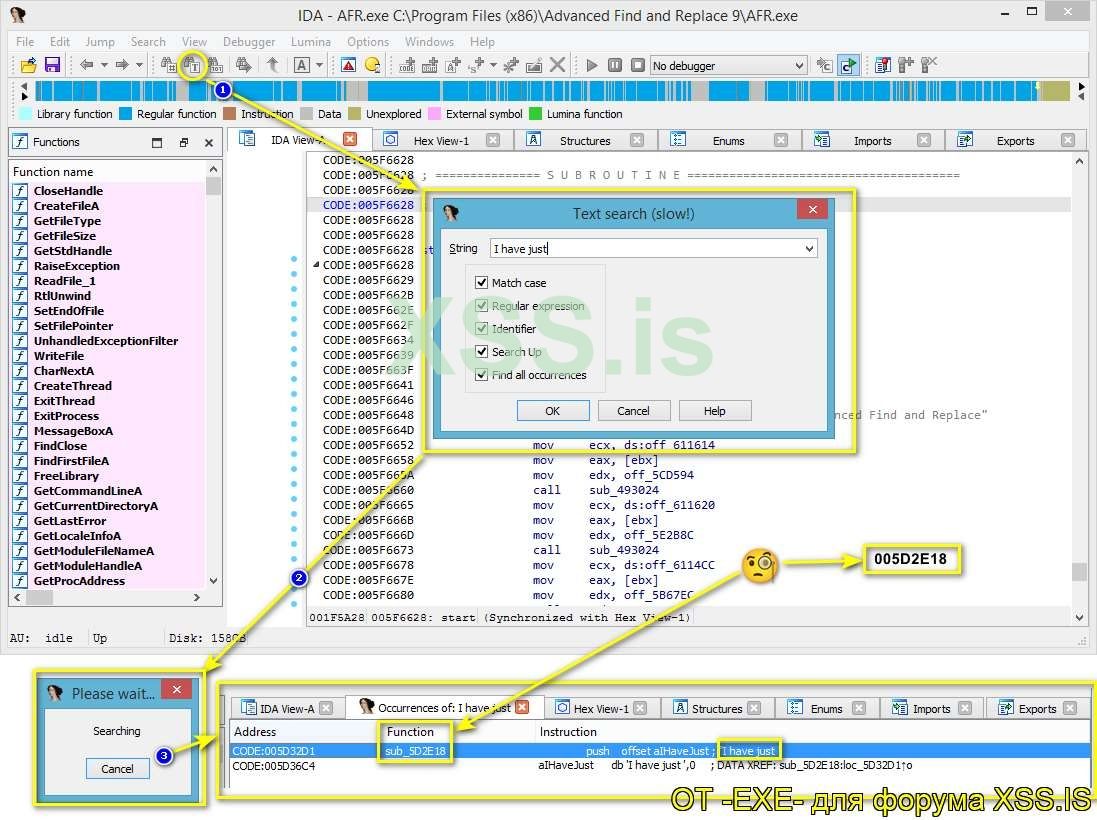
Task: Click the large X cancel toolbar icon
Action: [x=558, y=65]
